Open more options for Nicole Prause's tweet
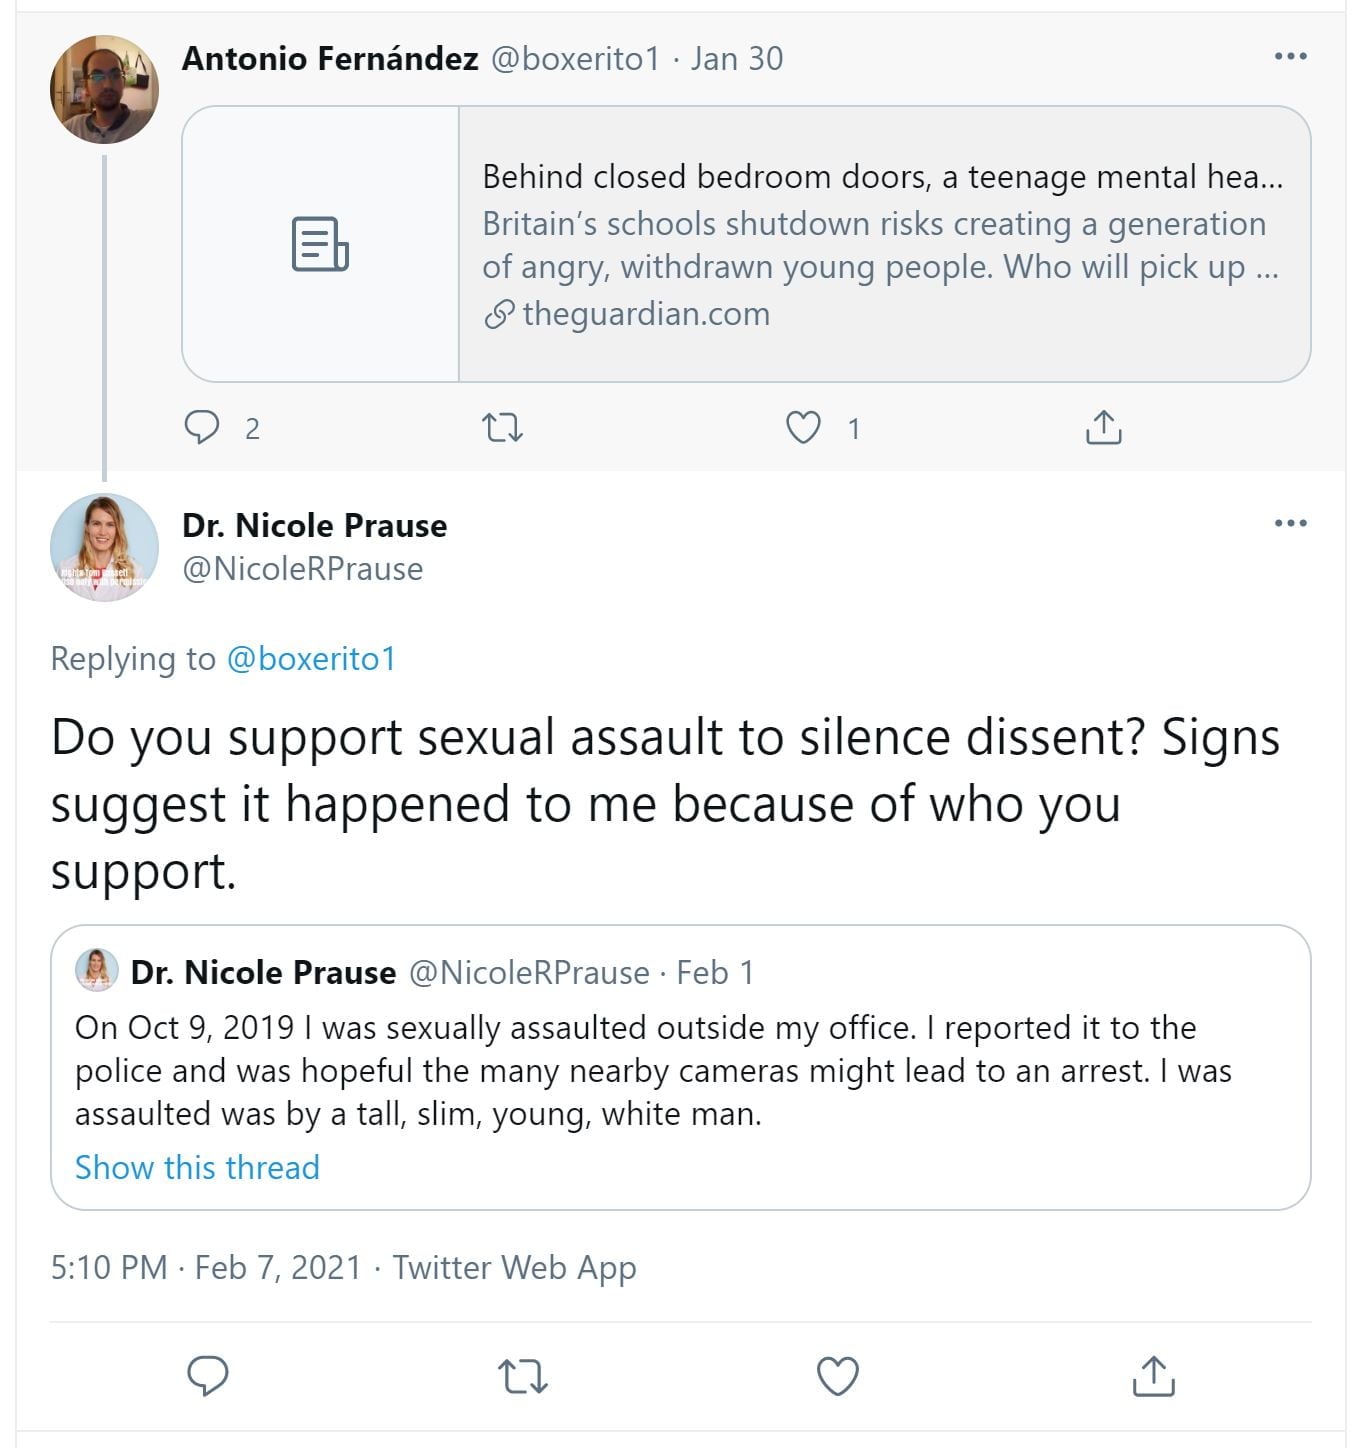 click(x=1290, y=523)
